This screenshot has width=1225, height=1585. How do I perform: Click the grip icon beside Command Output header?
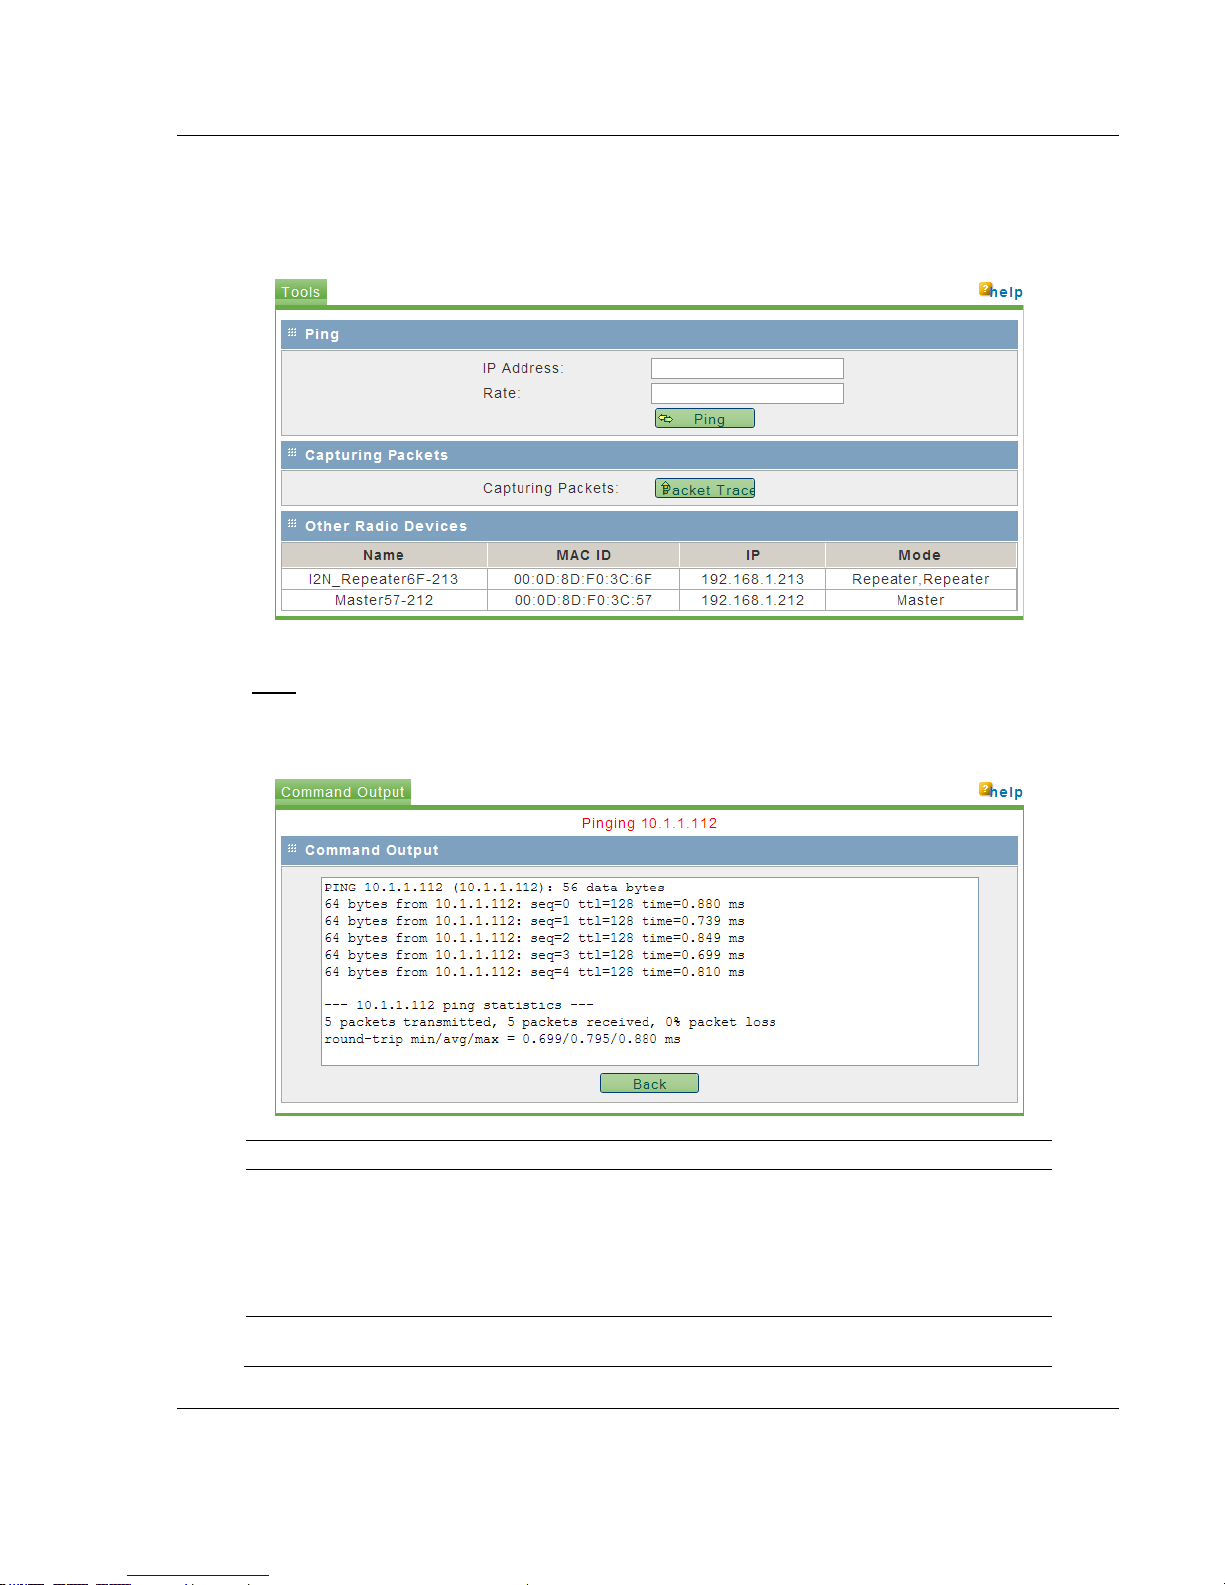pyautogui.click(x=292, y=849)
